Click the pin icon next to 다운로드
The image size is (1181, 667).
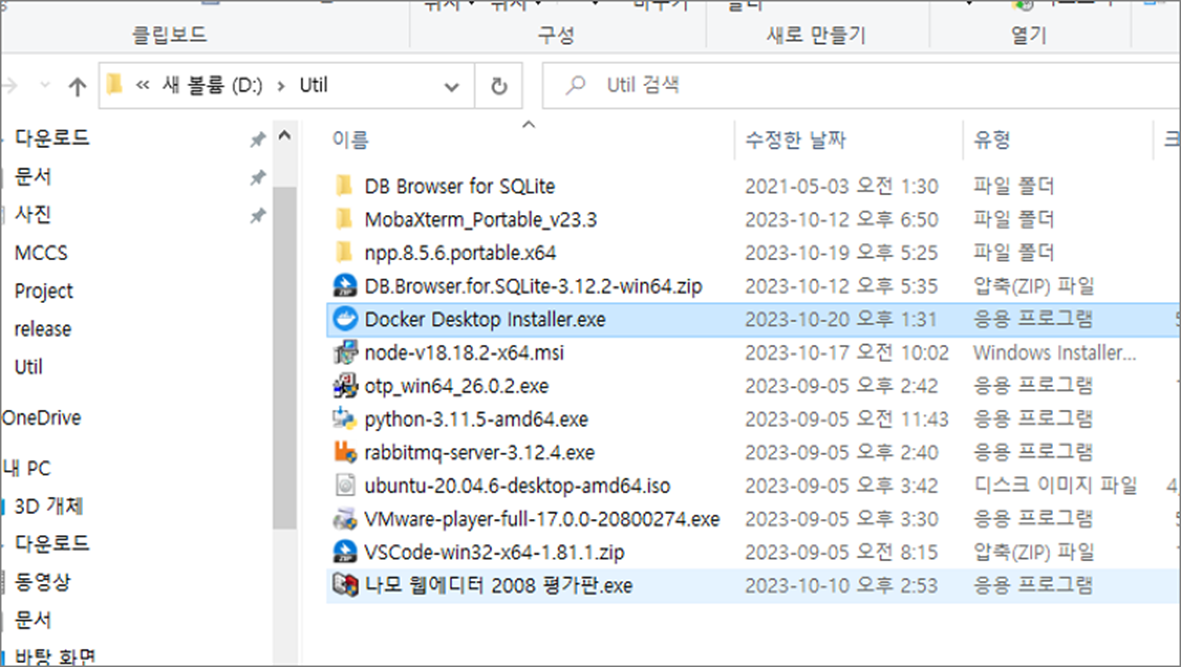pos(258,139)
